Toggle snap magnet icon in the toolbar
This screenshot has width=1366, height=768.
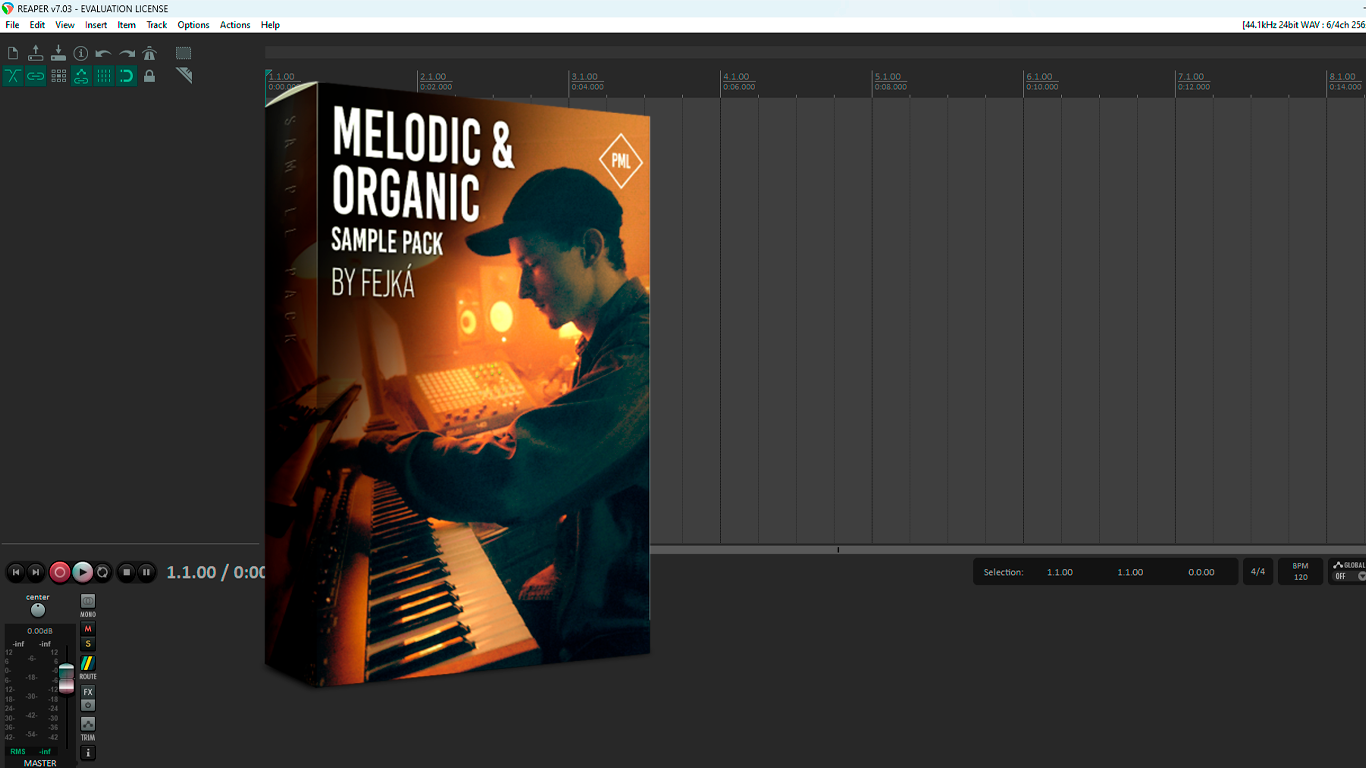[x=127, y=76]
